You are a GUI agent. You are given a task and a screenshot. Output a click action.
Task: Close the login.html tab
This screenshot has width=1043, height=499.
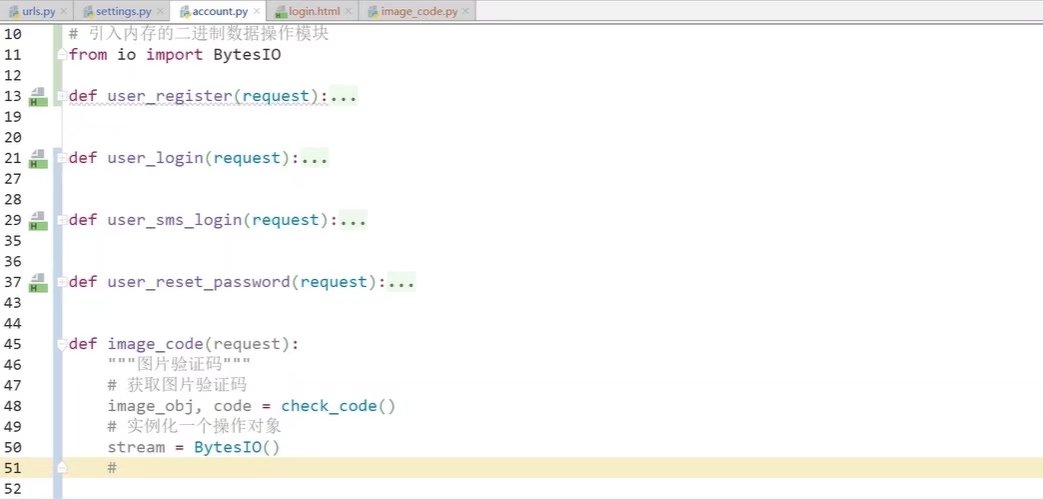click(348, 11)
